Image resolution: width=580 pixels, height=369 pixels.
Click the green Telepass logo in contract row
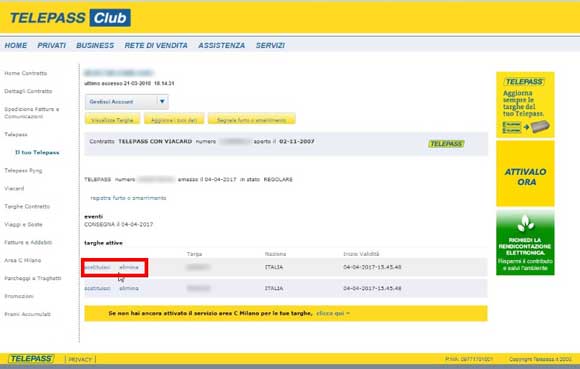[x=446, y=144]
